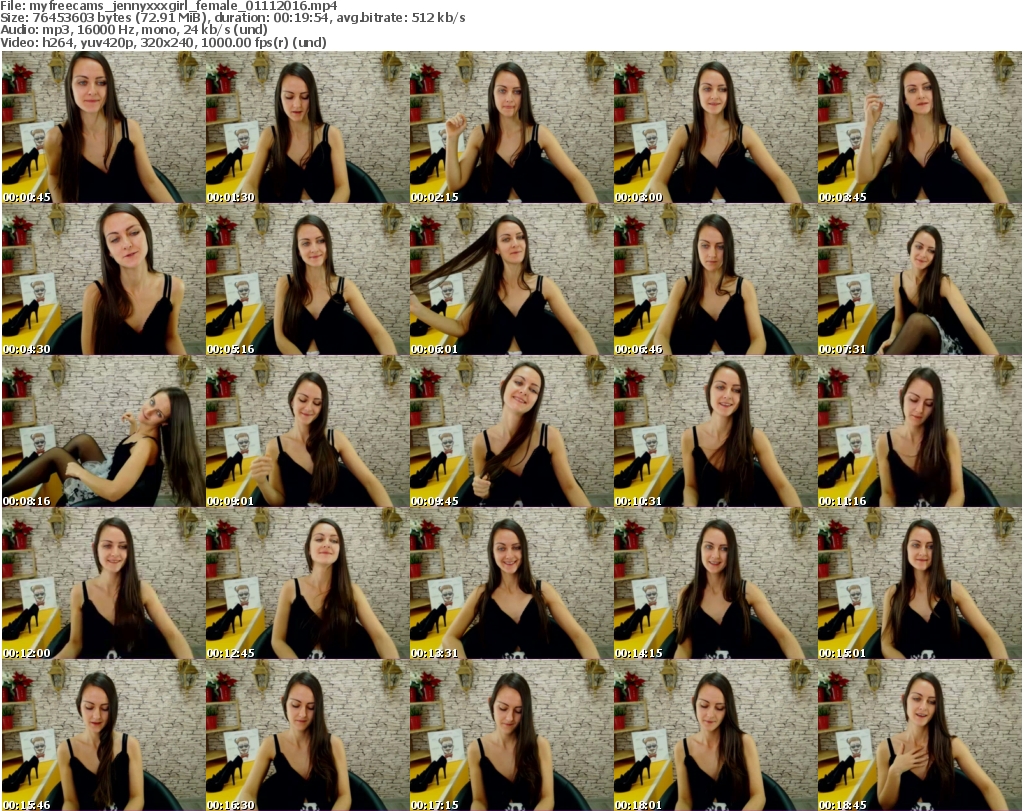
Task: Select the thumbnail stamped 00:00:45
Action: [x=103, y=127]
